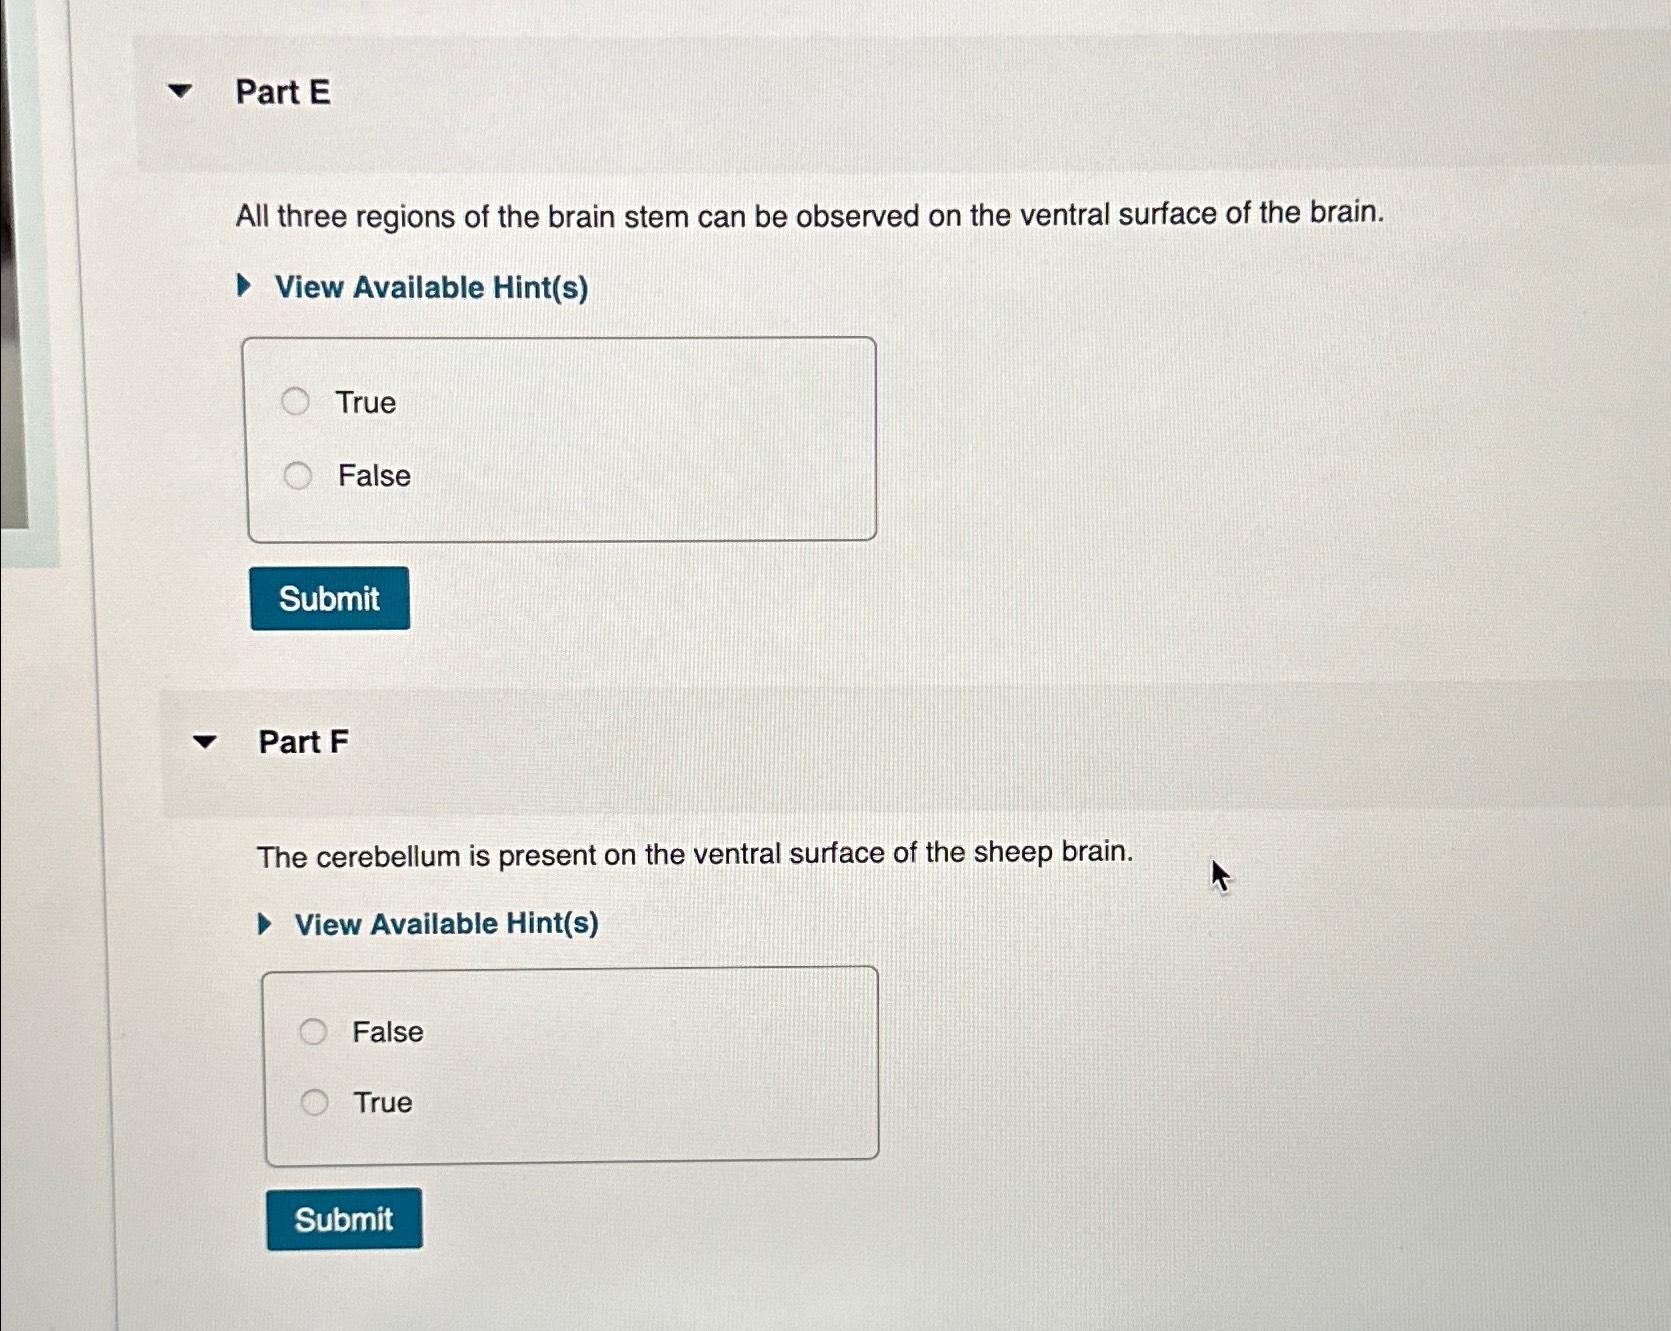Click the False option label text in Part F
The width and height of the screenshot is (1671, 1331).
387,1031
